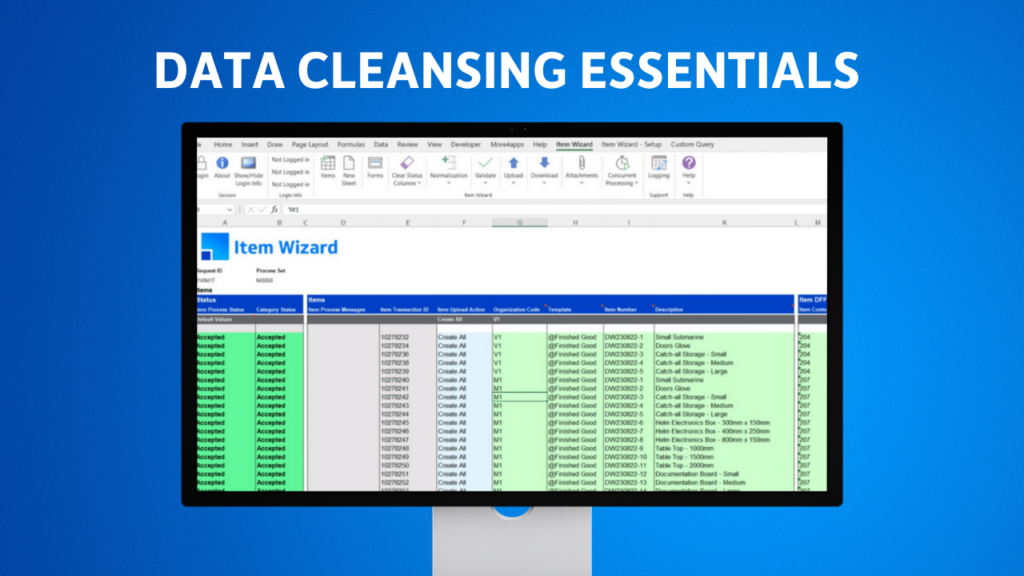
Task: Open the About info icon
Action: click(222, 163)
